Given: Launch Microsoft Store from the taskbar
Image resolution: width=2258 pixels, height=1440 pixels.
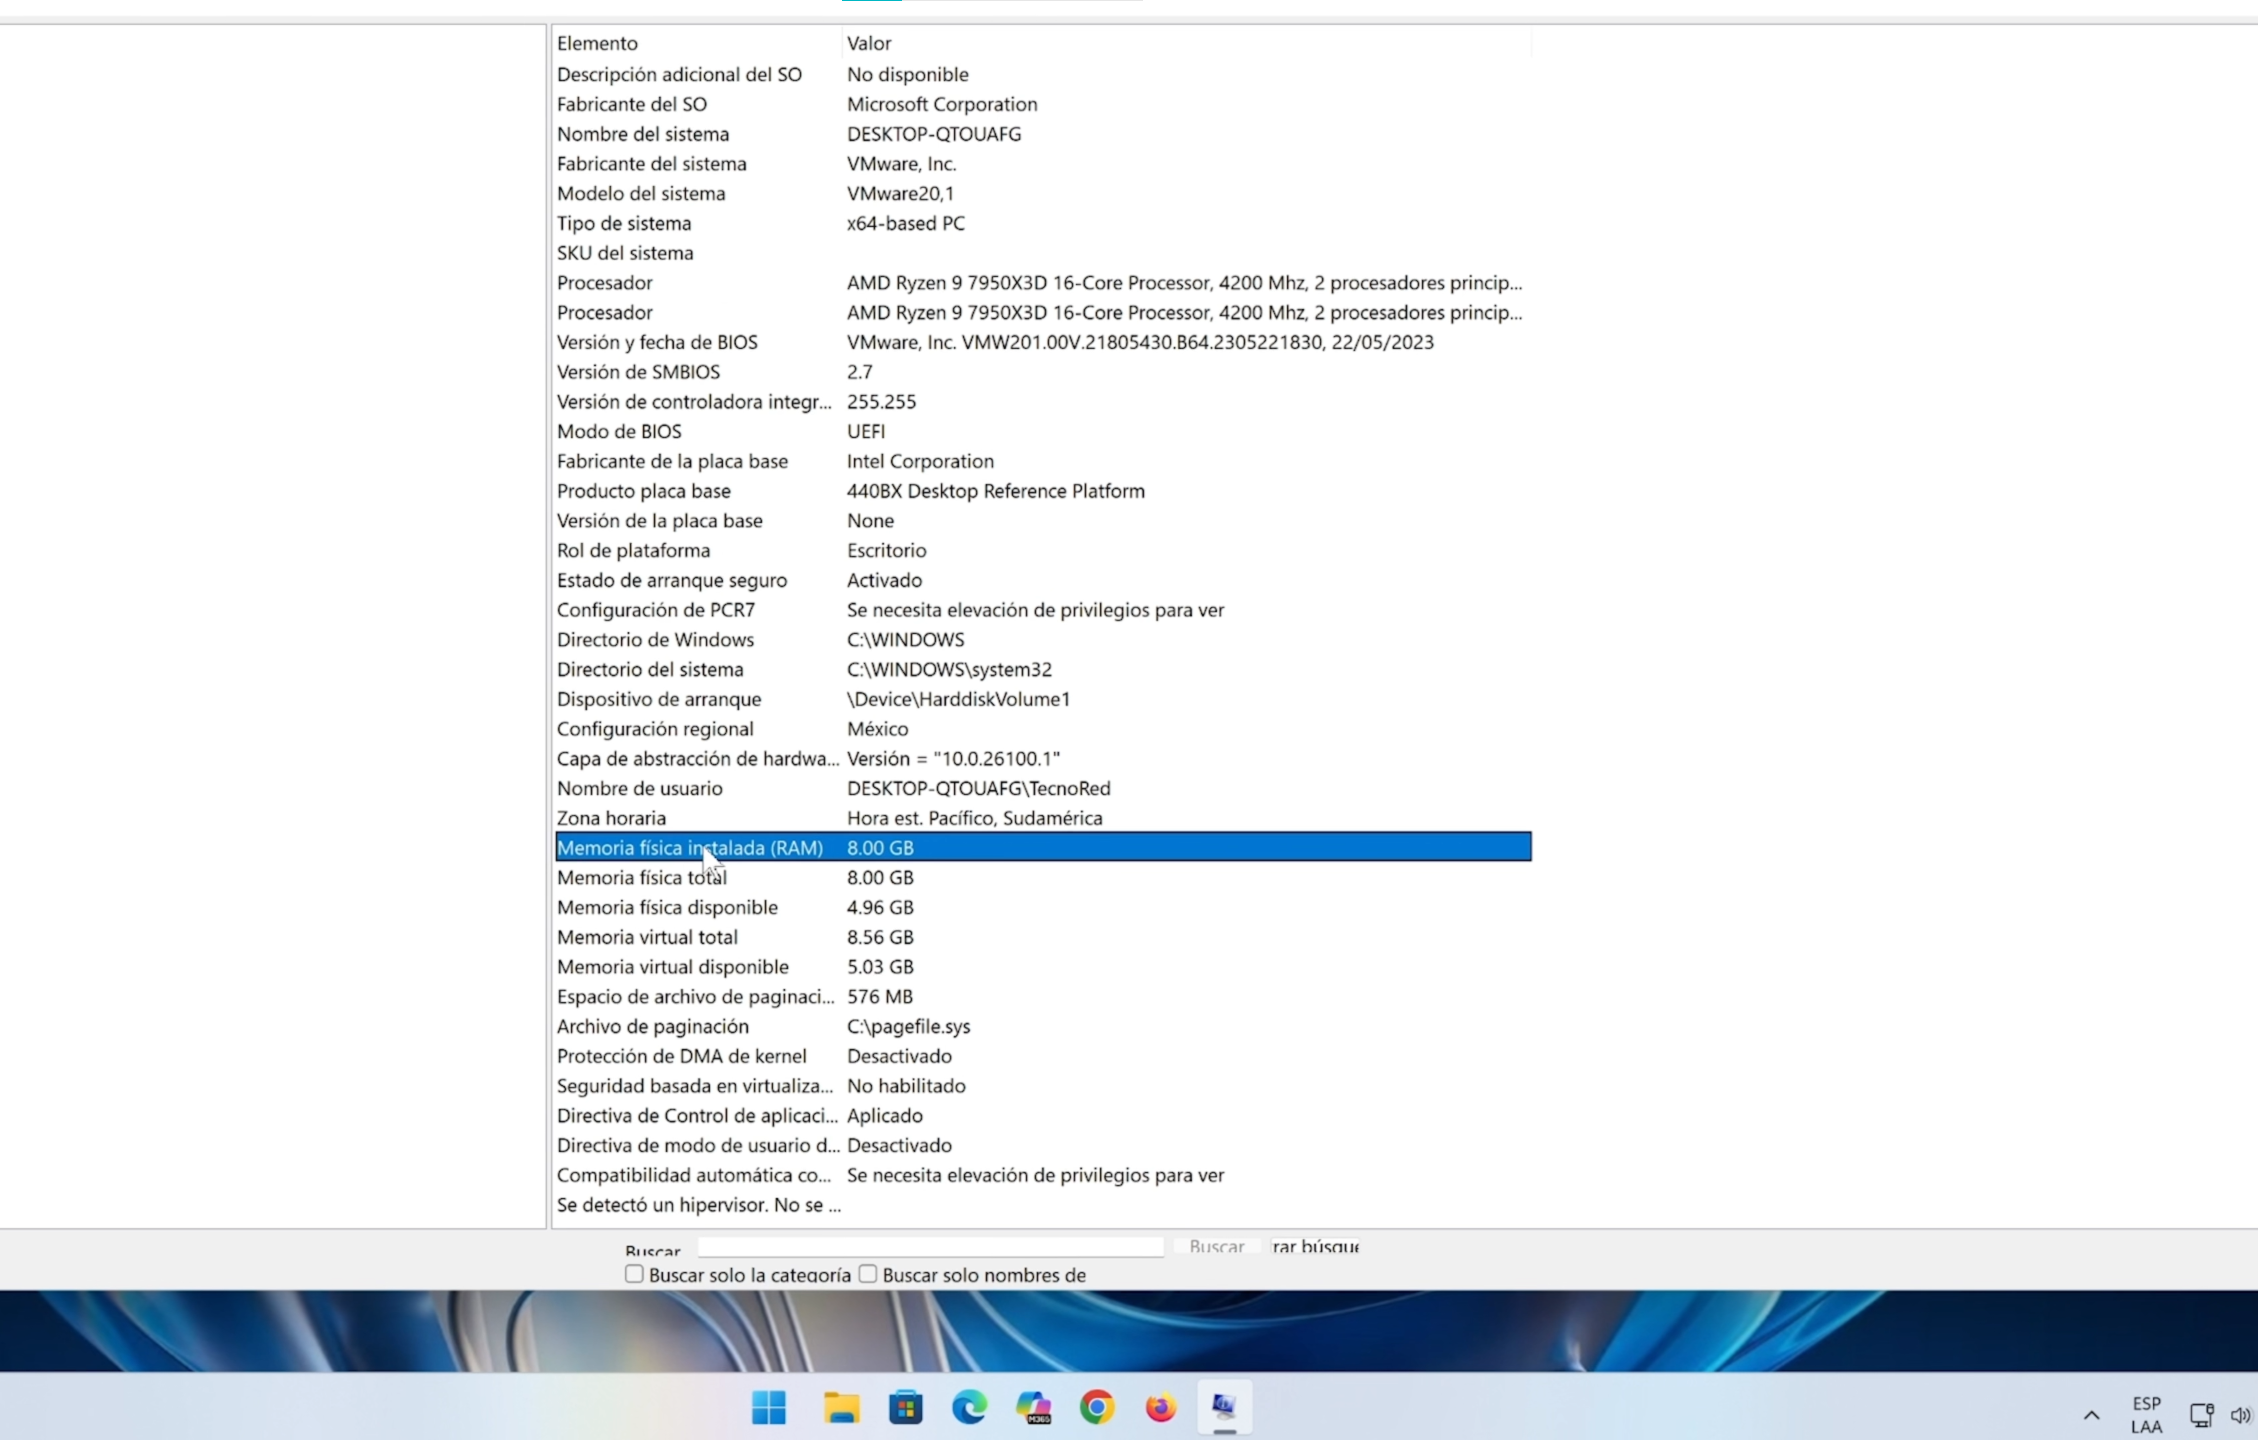Looking at the screenshot, I should pos(905,1407).
